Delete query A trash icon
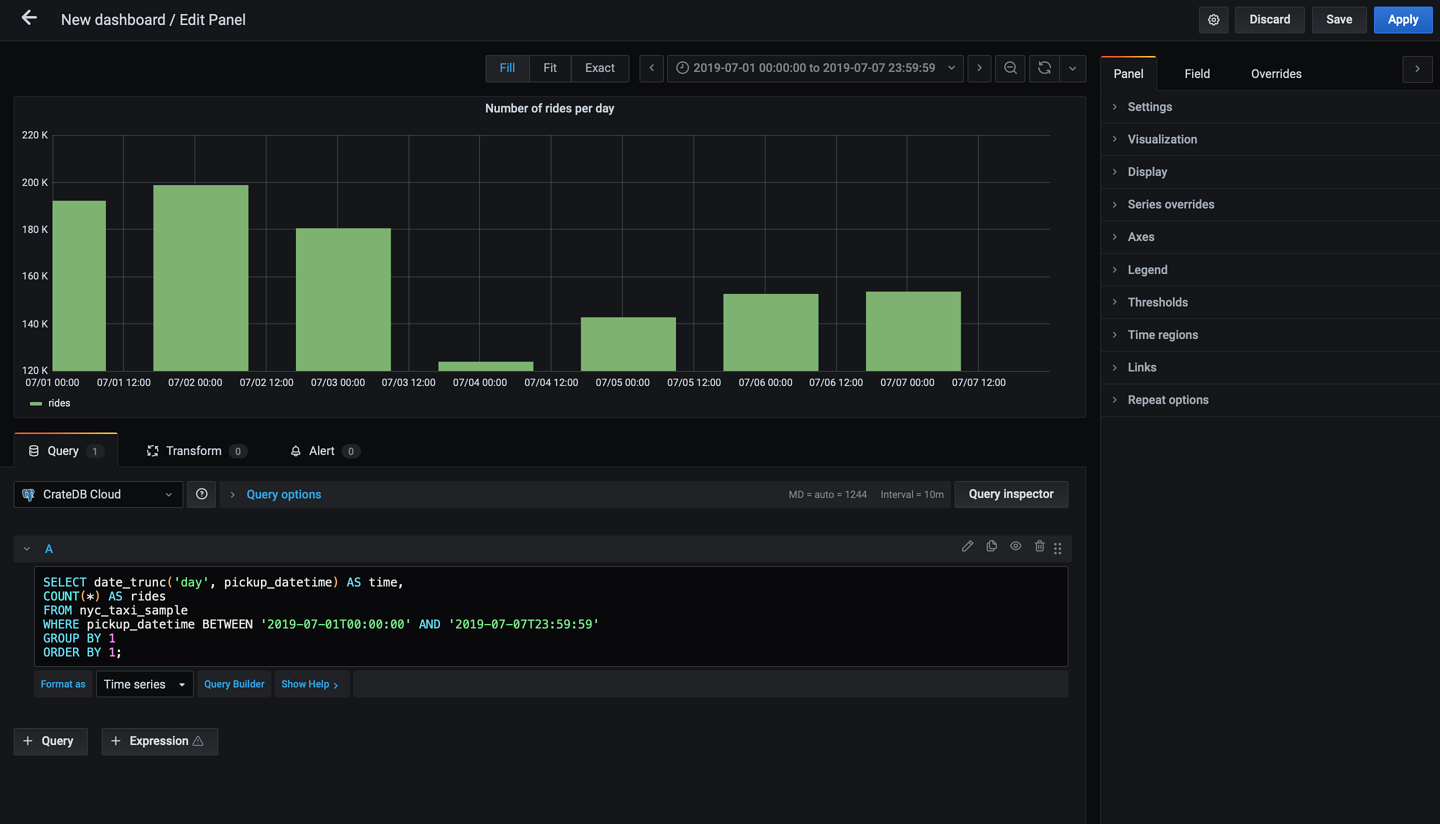The height and width of the screenshot is (824, 1440). (x=1039, y=546)
